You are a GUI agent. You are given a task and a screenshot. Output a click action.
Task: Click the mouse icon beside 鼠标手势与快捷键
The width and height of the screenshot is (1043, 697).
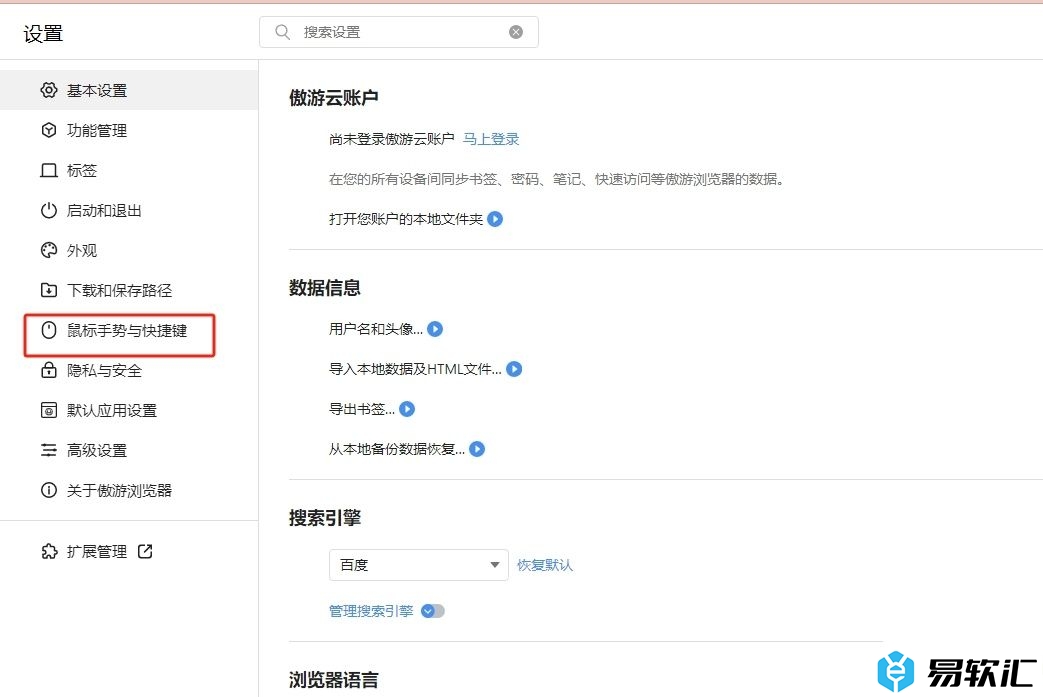pos(49,330)
